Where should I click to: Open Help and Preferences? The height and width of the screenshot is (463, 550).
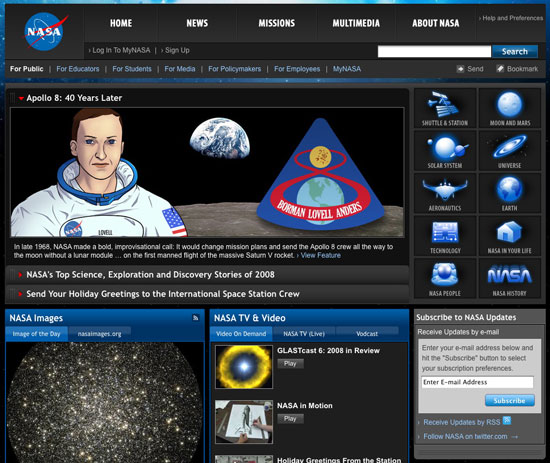click(511, 18)
